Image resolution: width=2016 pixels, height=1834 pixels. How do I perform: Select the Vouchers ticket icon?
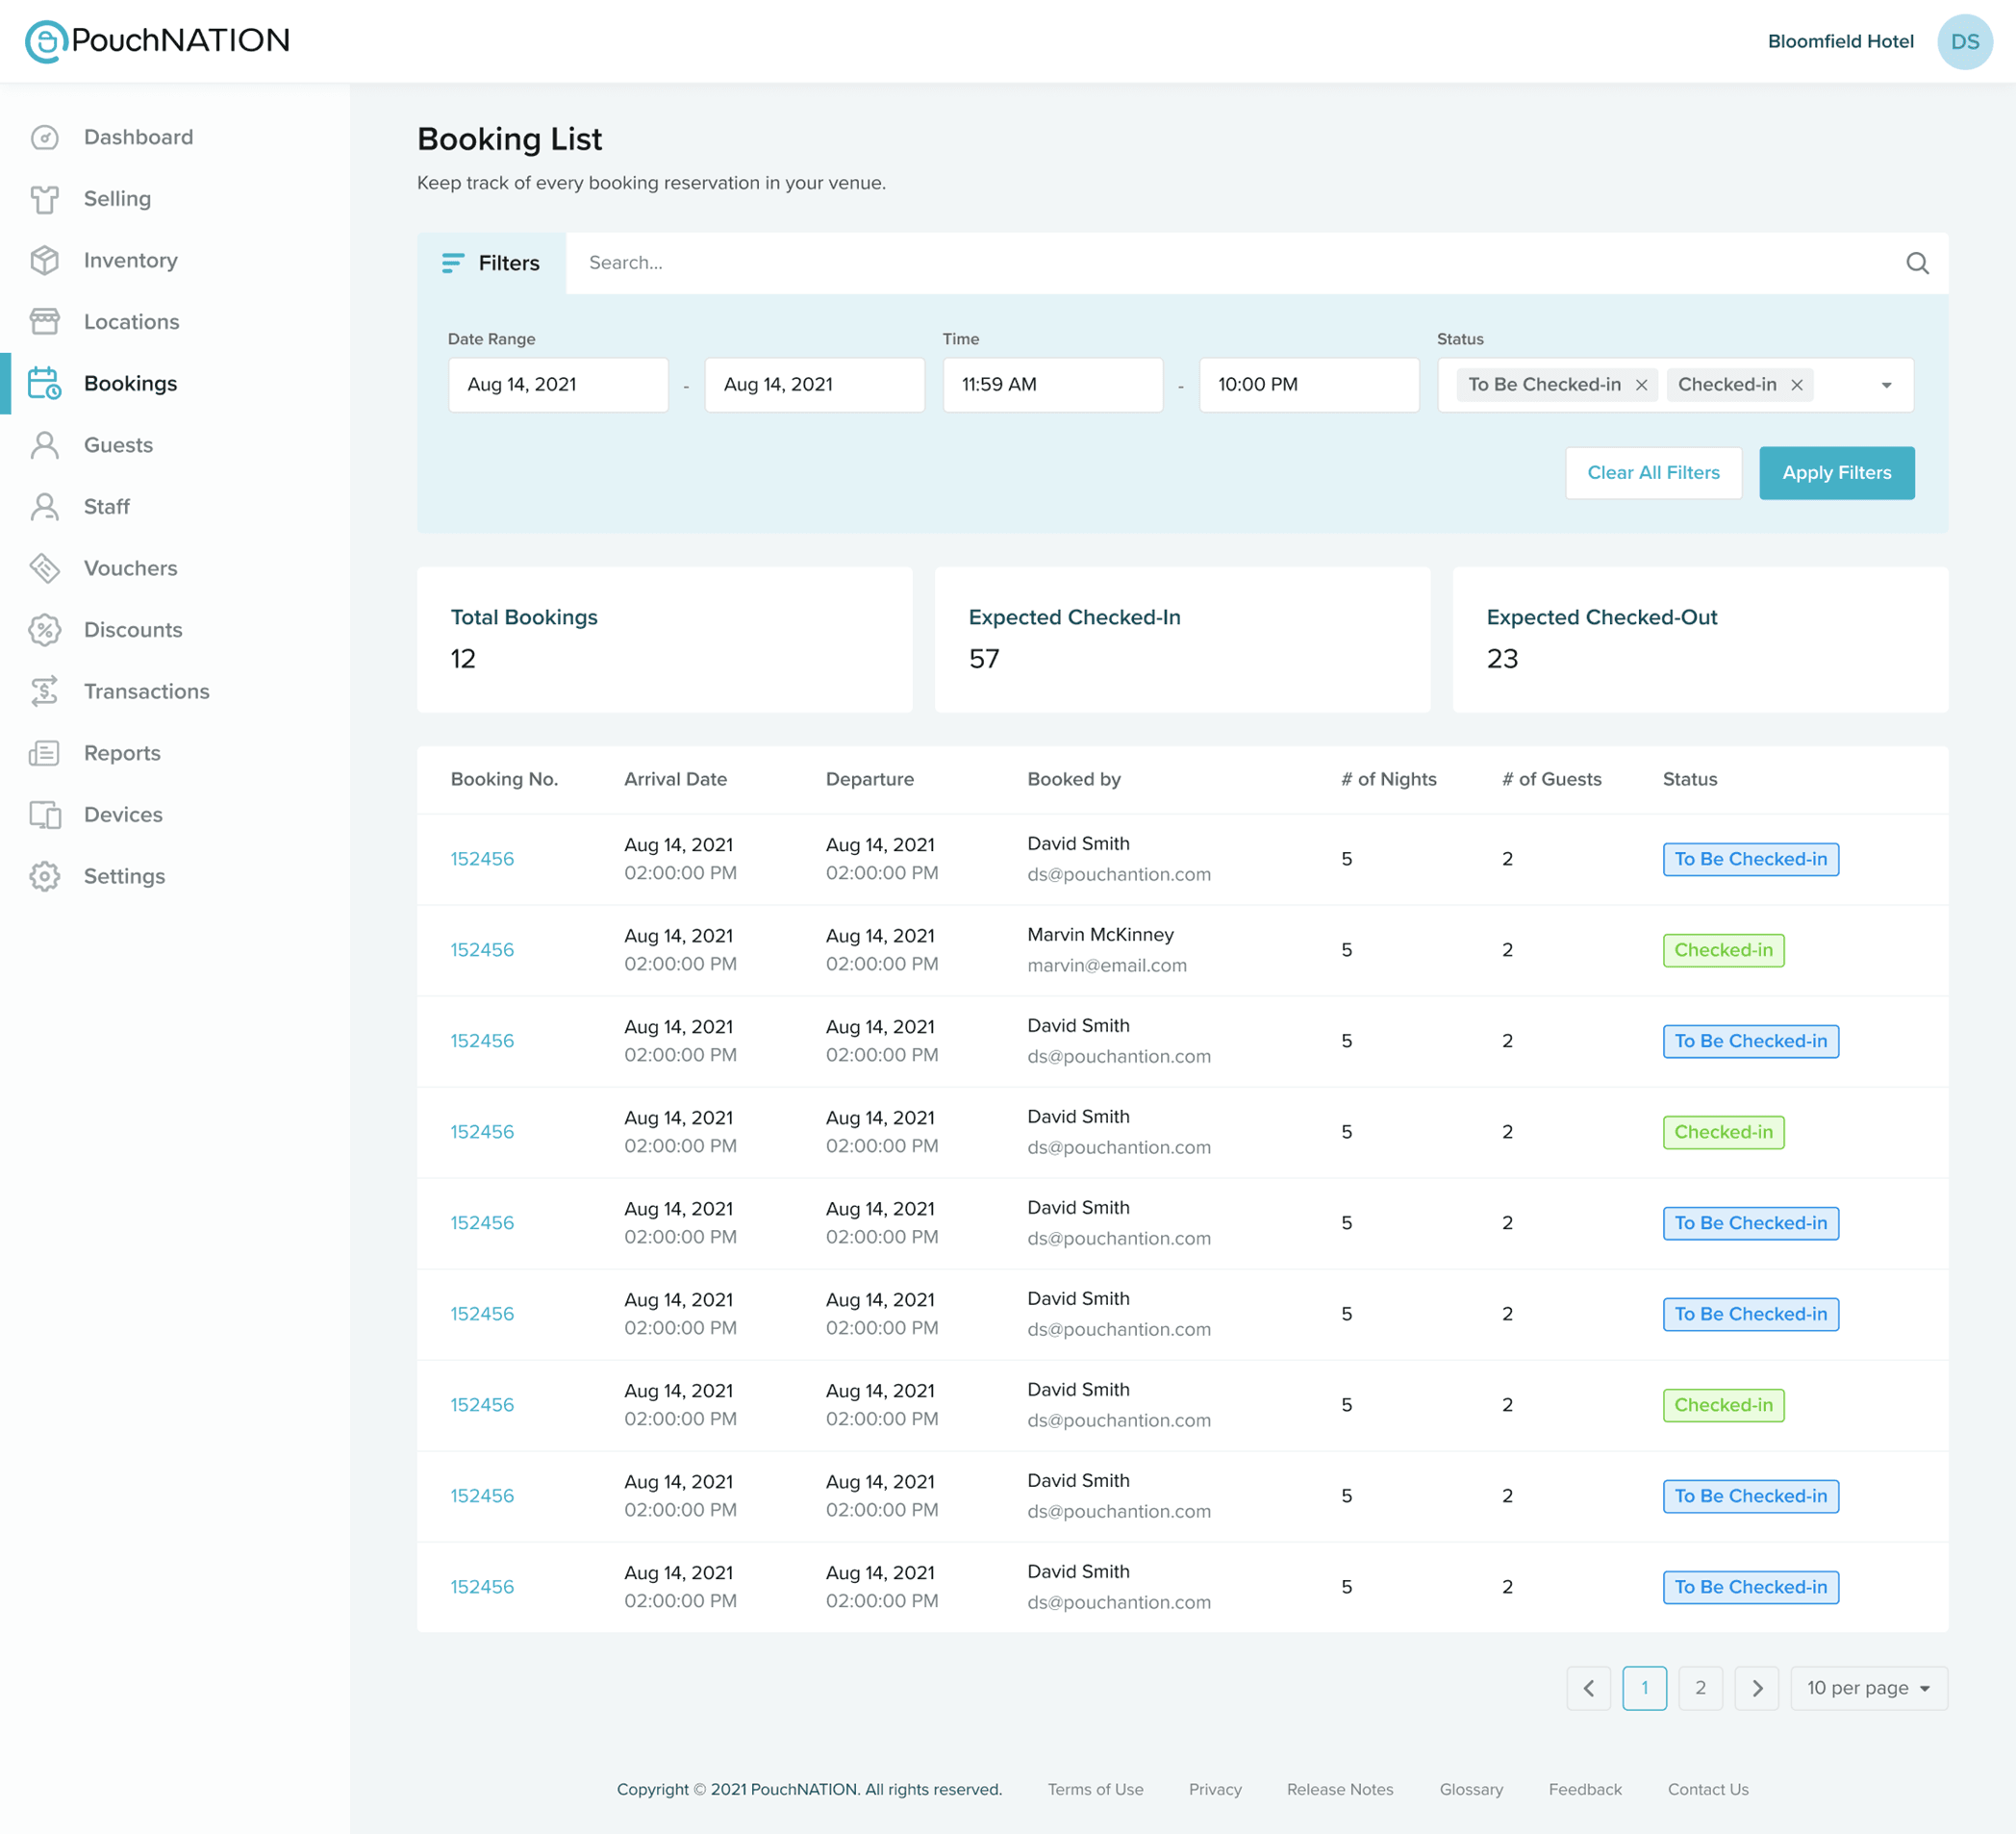(45, 568)
